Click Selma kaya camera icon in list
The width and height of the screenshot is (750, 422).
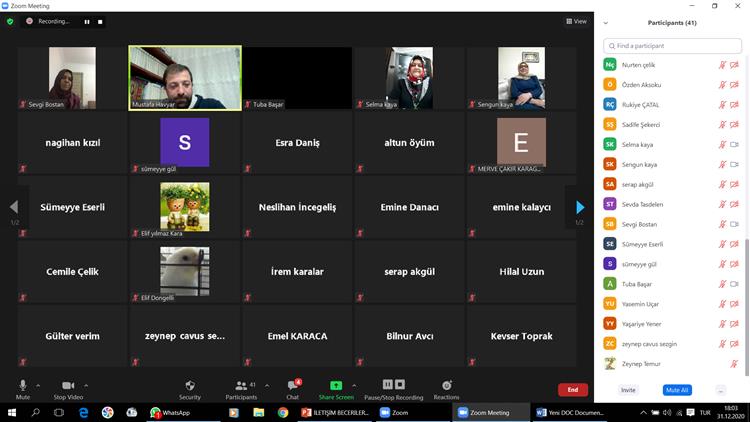pyautogui.click(x=734, y=144)
